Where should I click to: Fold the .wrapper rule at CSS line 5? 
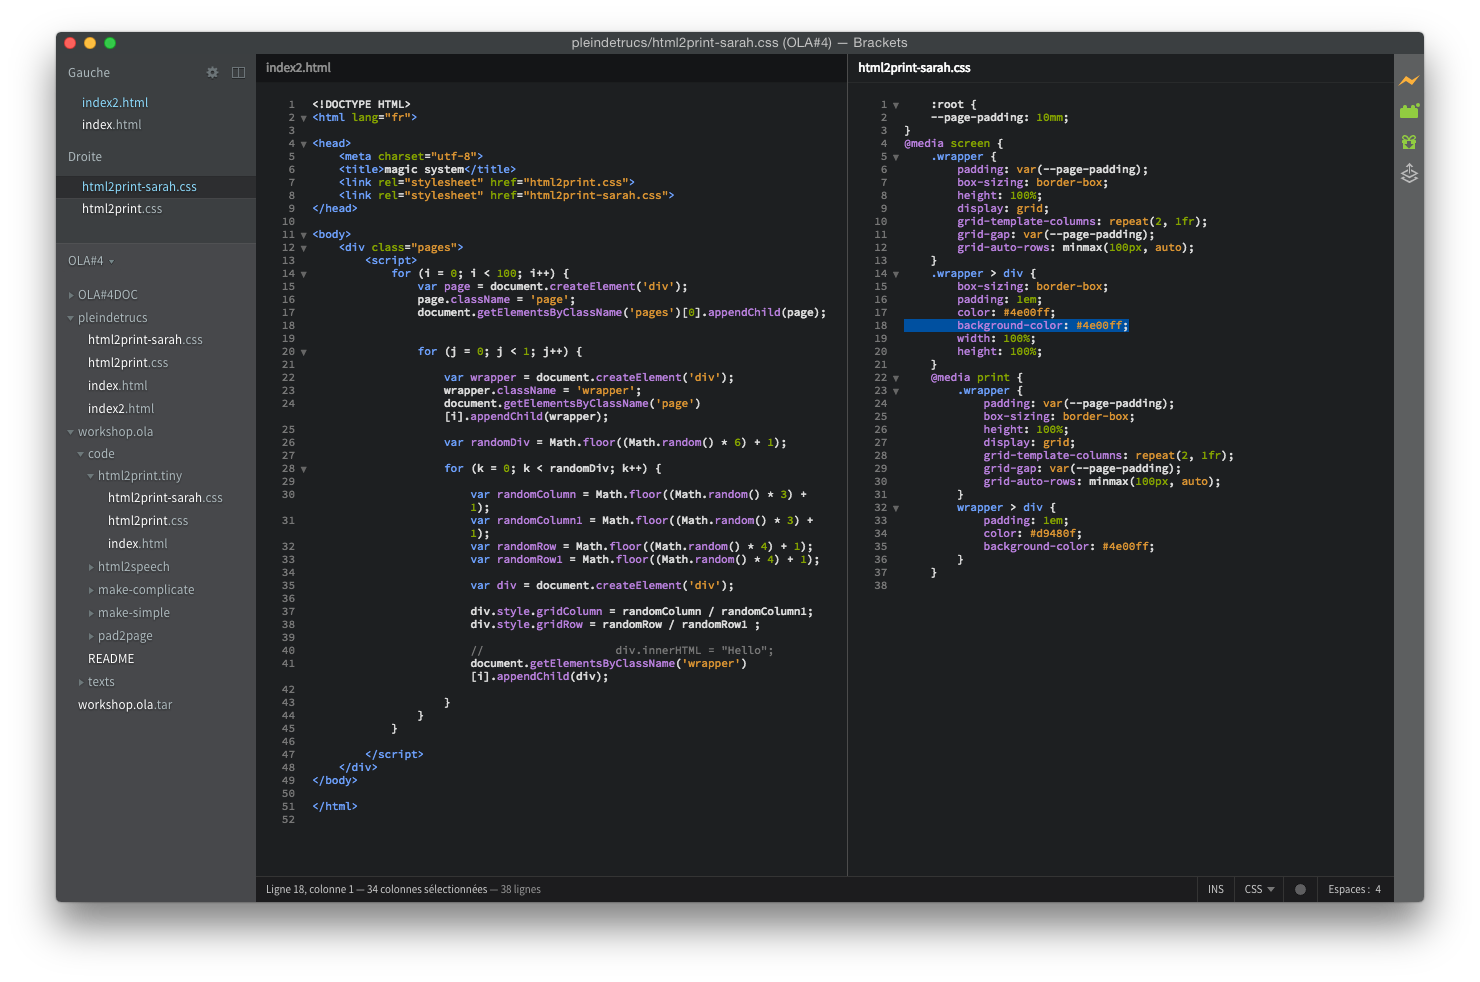[x=896, y=157]
